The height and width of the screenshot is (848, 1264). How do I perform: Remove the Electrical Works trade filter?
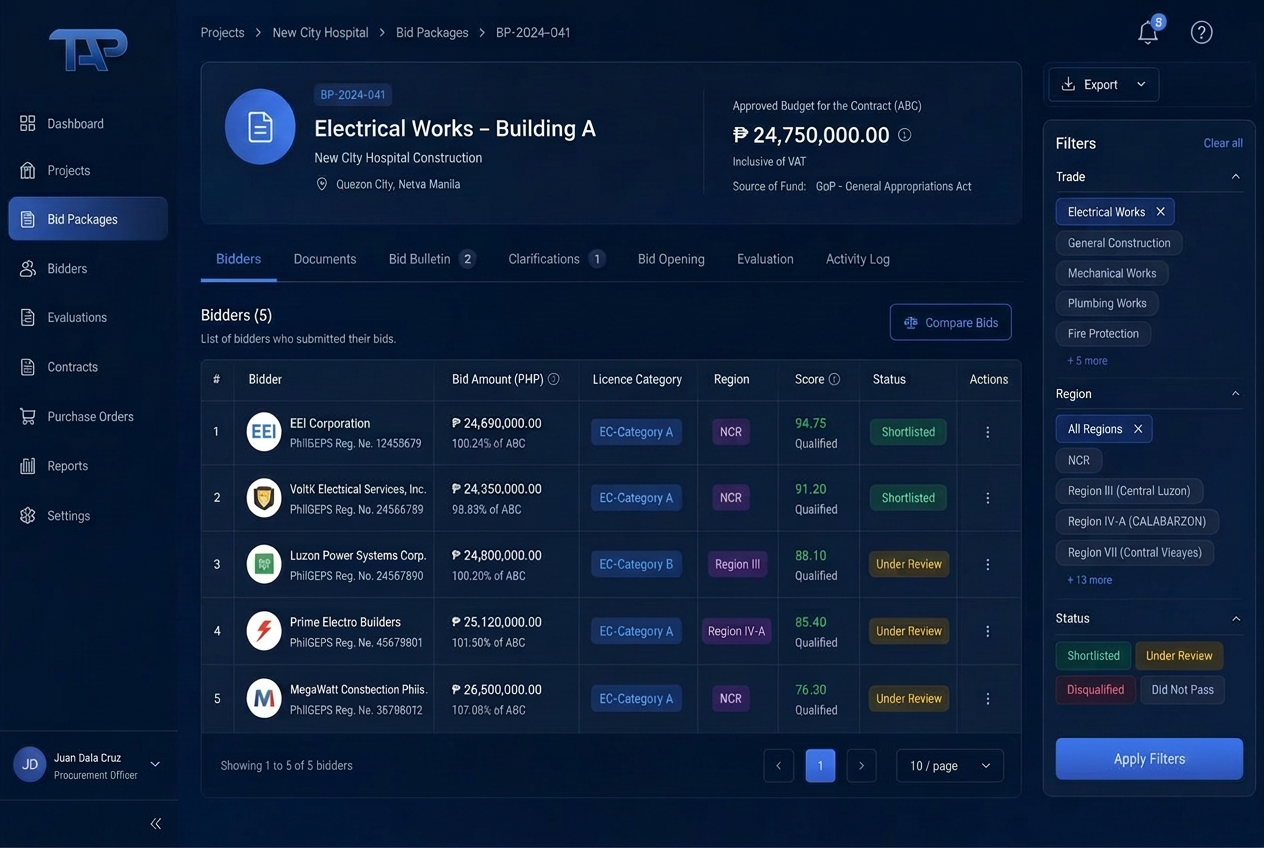[x=1160, y=212]
